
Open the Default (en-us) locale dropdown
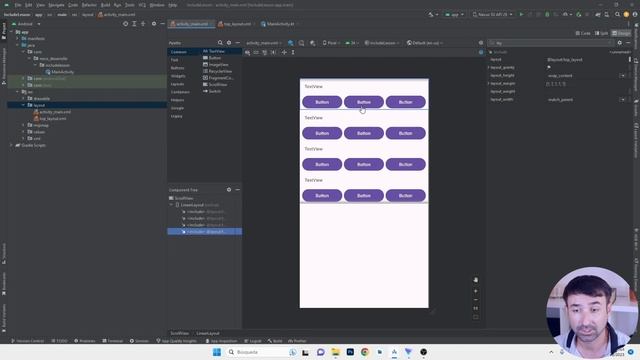(x=425, y=43)
